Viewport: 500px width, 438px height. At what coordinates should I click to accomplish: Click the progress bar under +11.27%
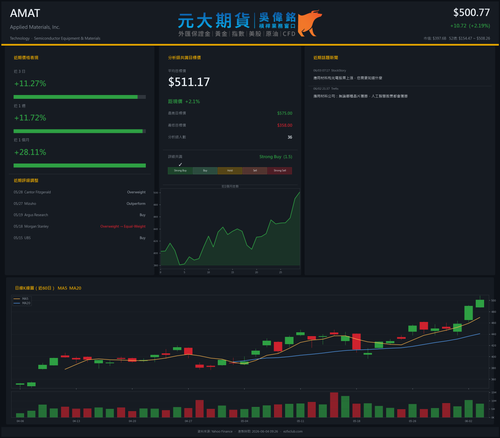80,97
